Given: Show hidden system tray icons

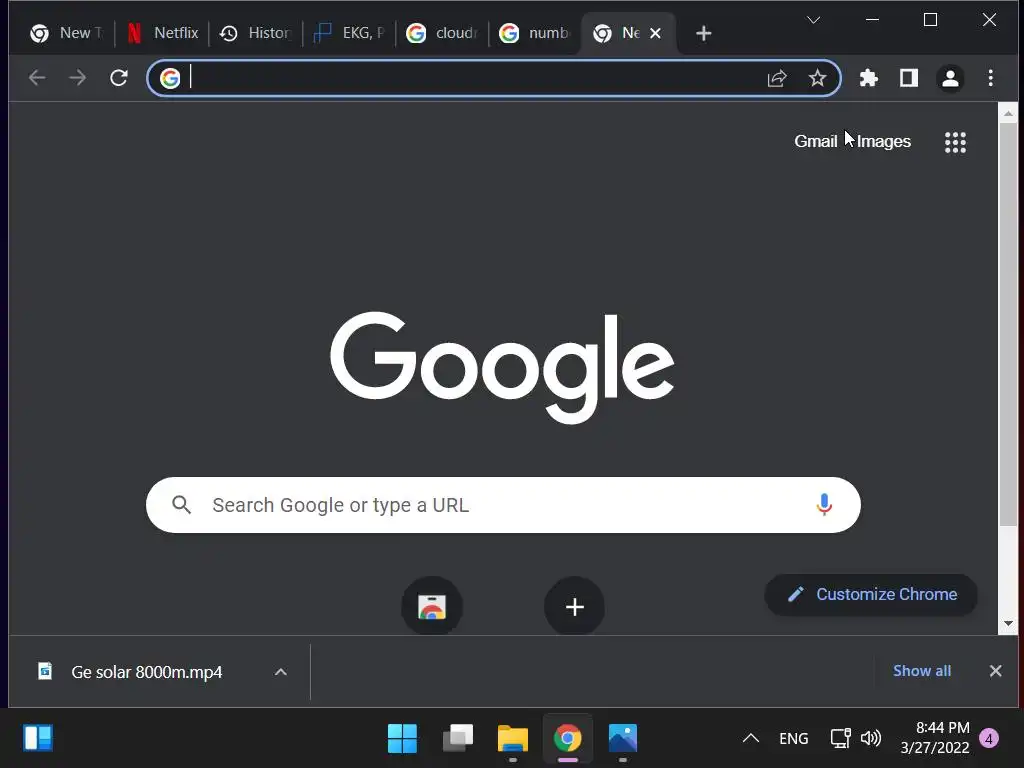Looking at the screenshot, I should [751, 739].
